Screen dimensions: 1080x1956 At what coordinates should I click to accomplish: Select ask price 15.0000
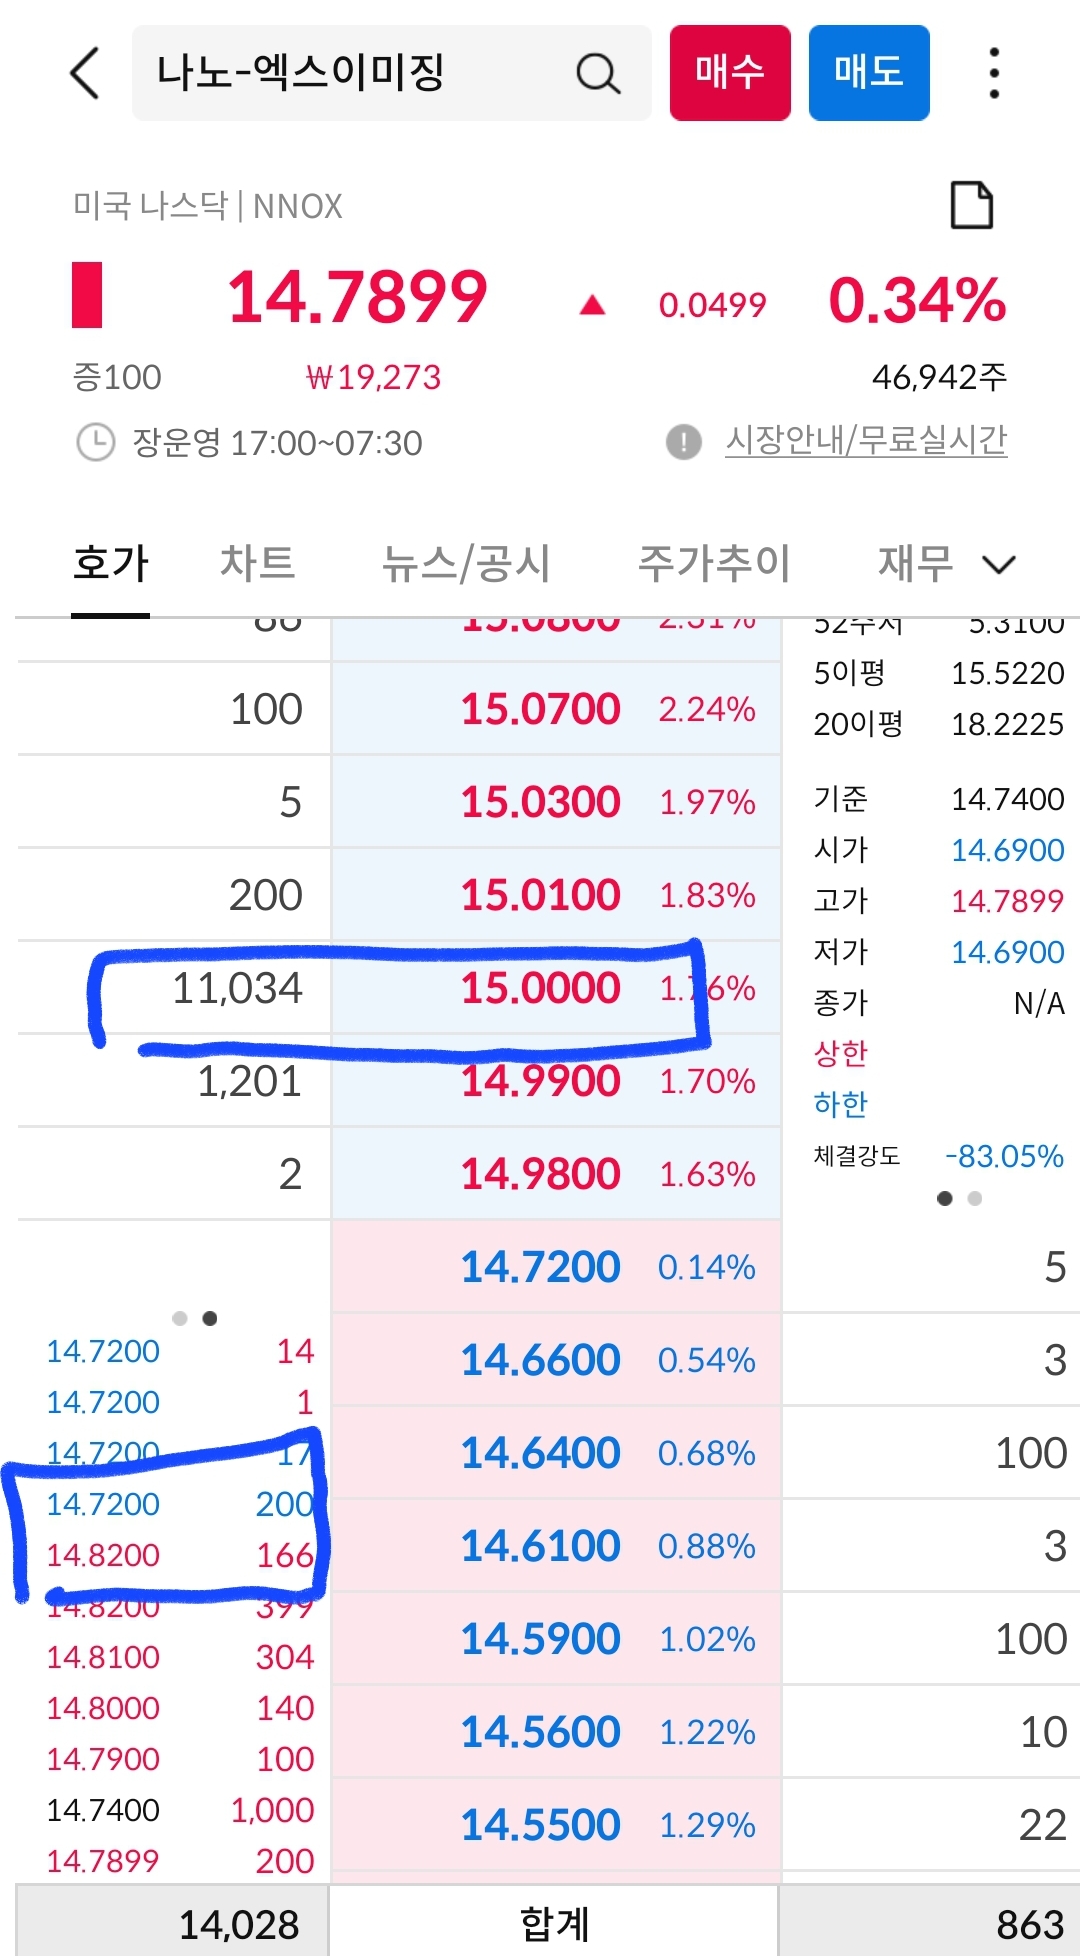540,988
